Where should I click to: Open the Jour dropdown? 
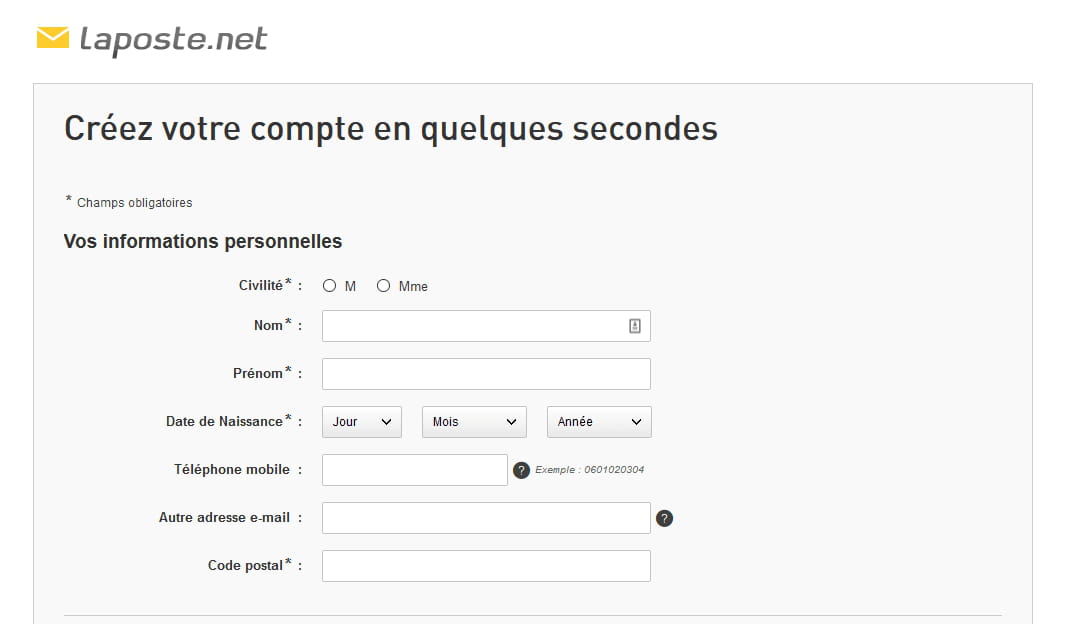click(x=361, y=422)
